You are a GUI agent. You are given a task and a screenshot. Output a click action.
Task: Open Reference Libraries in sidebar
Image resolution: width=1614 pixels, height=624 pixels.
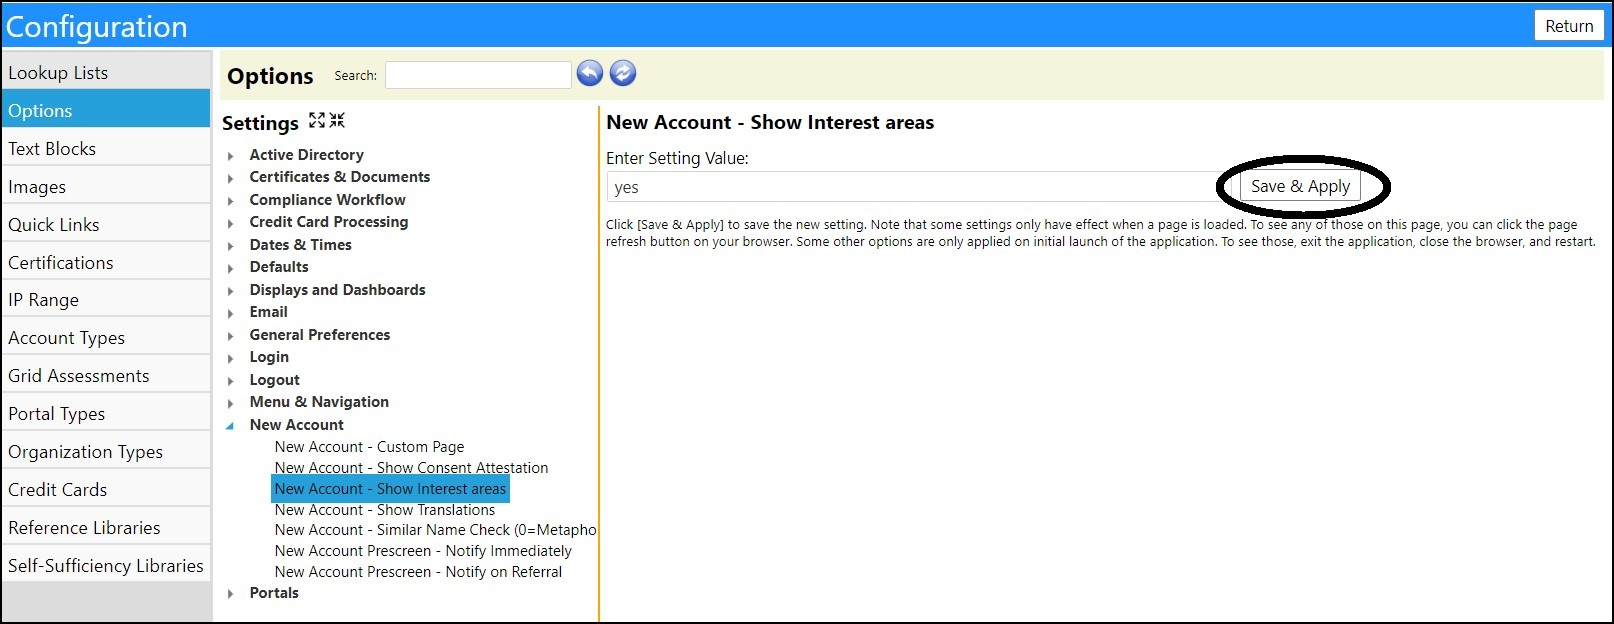point(106,527)
